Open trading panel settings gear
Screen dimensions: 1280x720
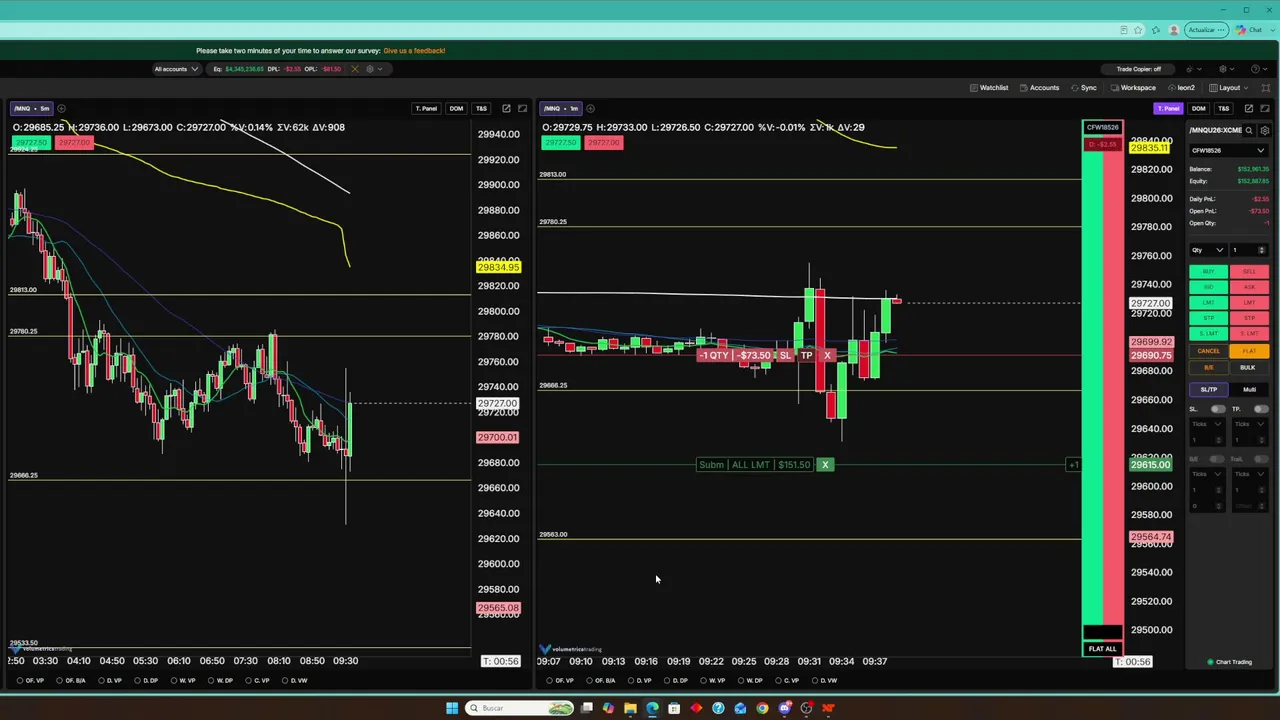click(x=1265, y=130)
